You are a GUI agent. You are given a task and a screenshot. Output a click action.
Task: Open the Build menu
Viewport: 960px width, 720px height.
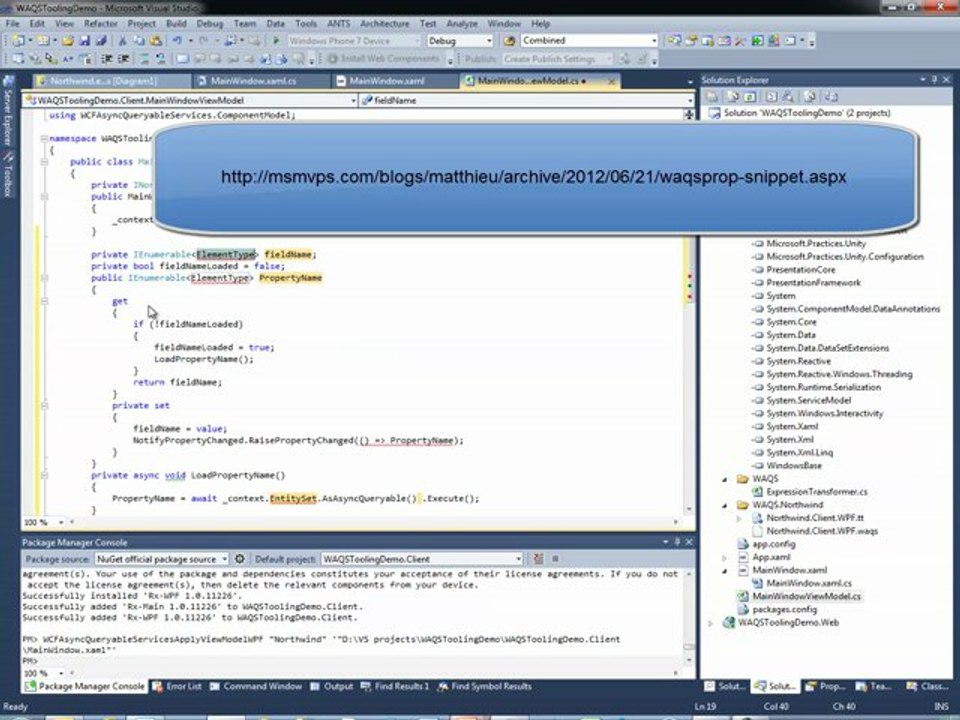click(x=176, y=24)
